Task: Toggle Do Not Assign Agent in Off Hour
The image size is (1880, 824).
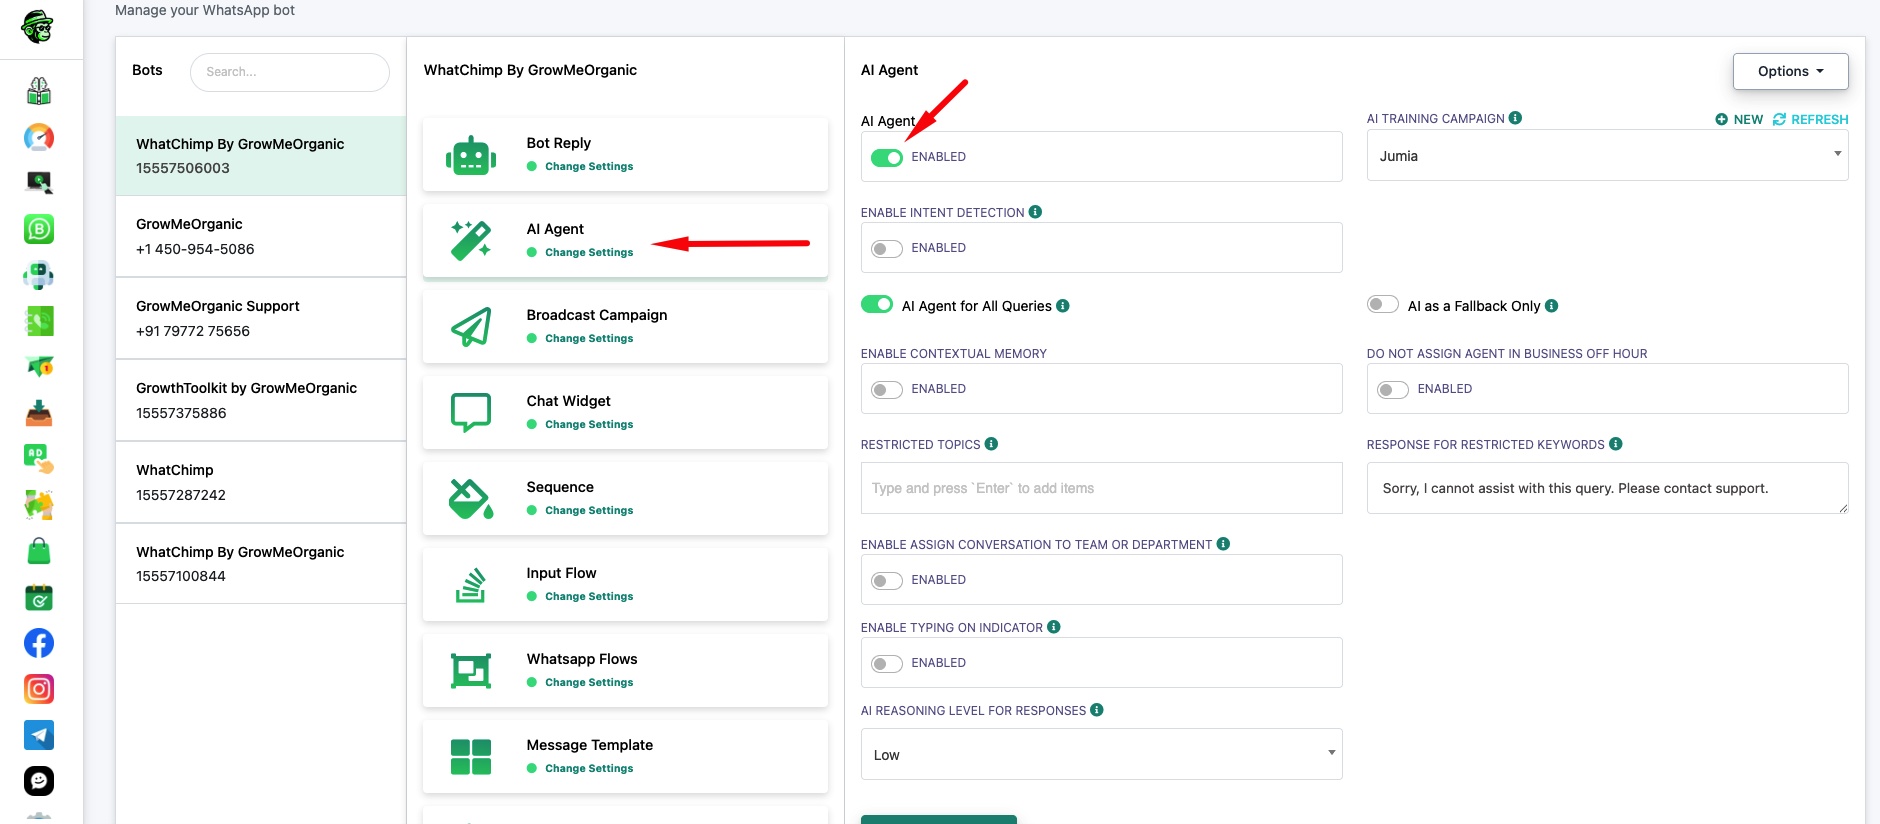Action: 1392,389
